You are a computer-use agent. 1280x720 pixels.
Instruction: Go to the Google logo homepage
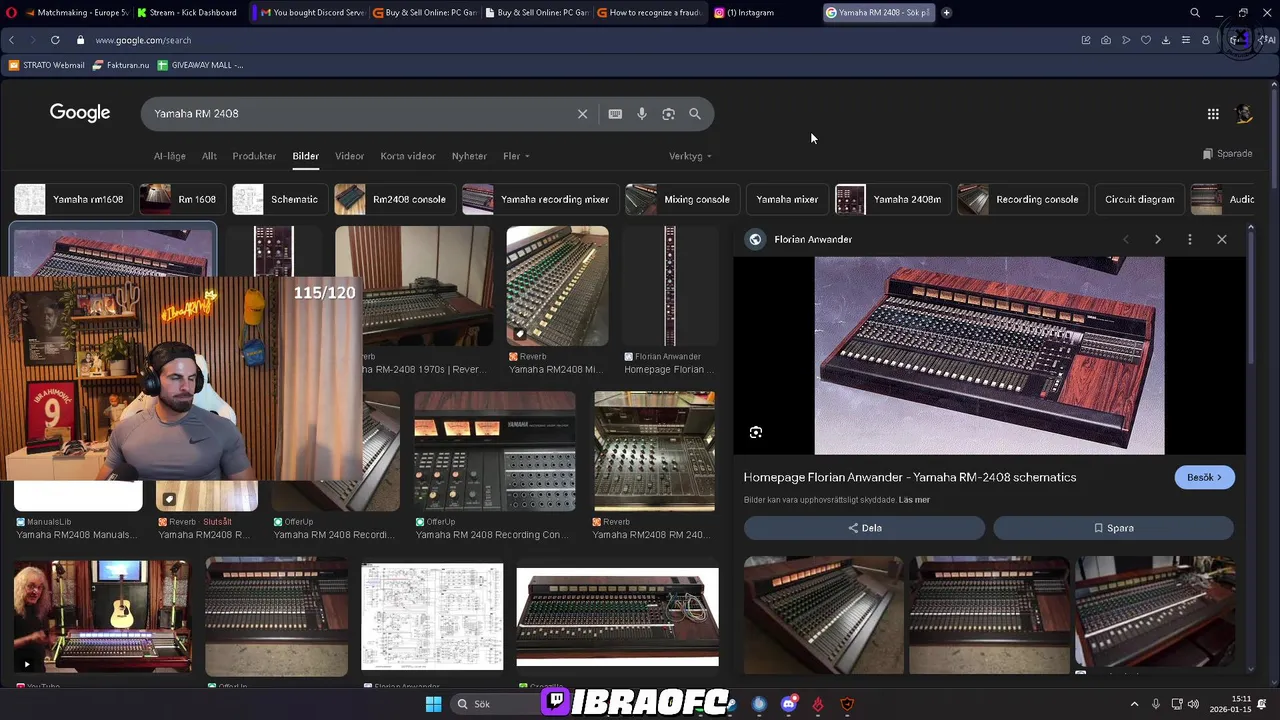click(80, 113)
